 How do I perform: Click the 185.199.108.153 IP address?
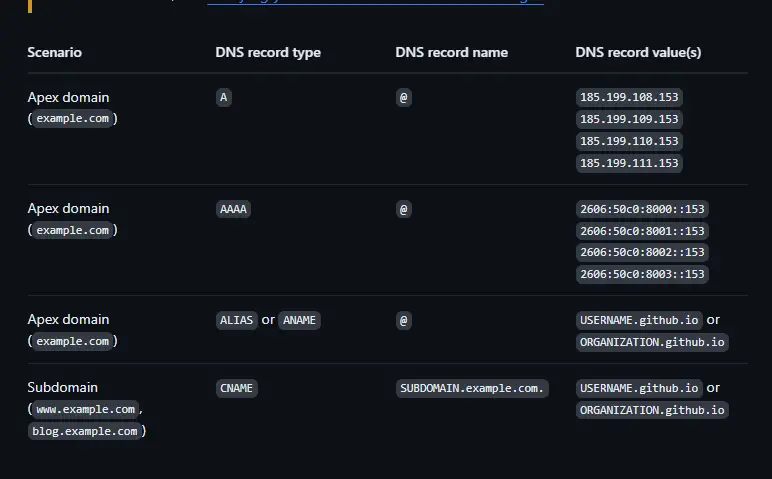click(x=629, y=97)
